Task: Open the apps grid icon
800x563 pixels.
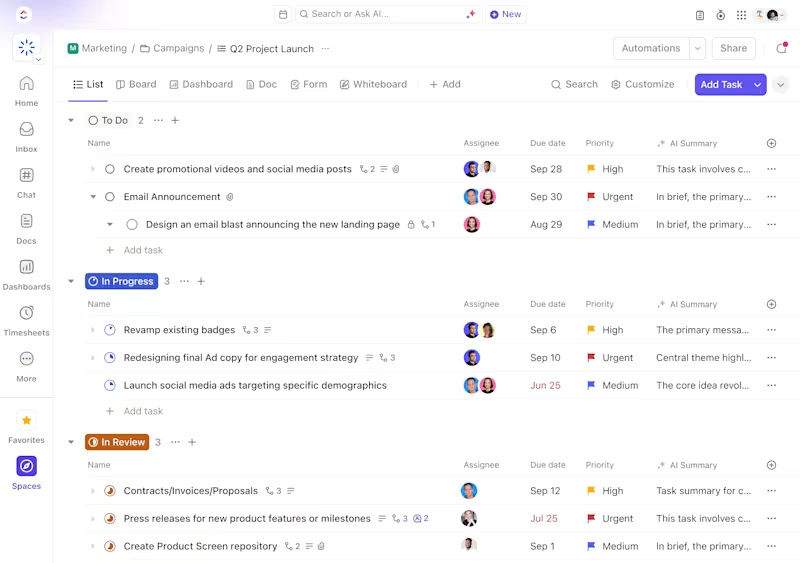Action: click(741, 15)
